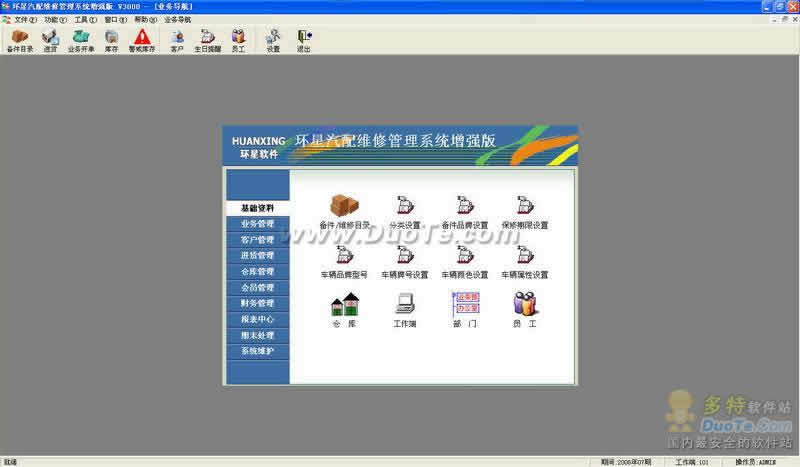Open the 员工 icon in the top toolbar

(x=238, y=41)
